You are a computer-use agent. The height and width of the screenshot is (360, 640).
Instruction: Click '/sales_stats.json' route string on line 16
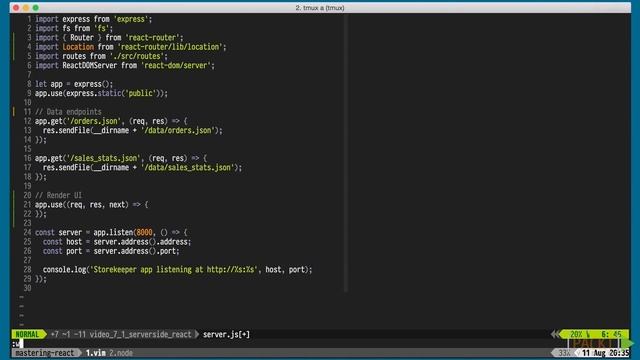[x=105, y=158]
